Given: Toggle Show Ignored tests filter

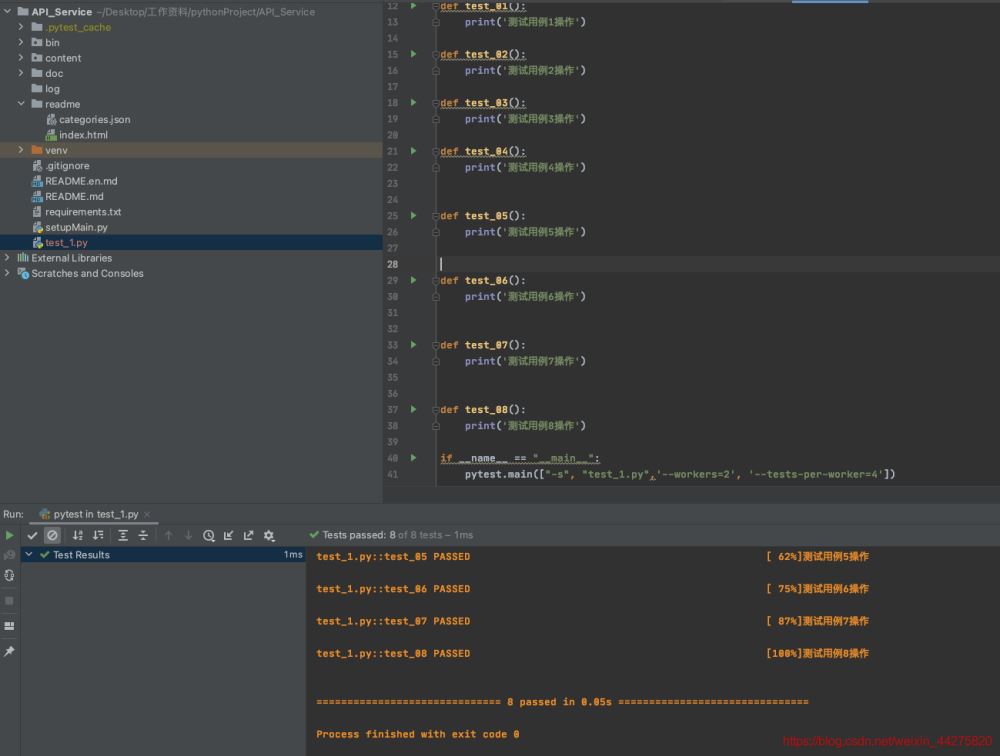Looking at the screenshot, I should pos(52,535).
